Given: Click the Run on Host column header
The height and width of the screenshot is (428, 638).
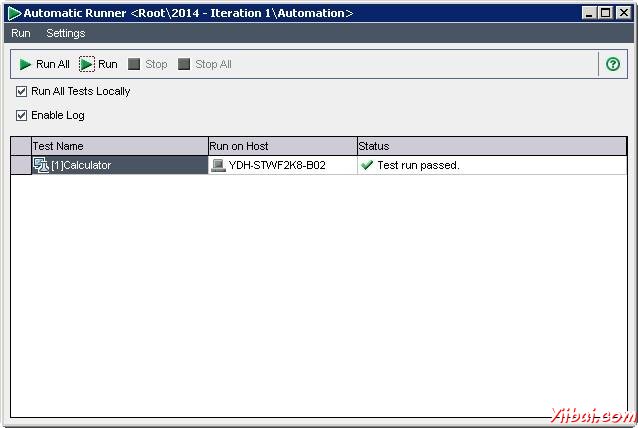Looking at the screenshot, I should (x=281, y=146).
